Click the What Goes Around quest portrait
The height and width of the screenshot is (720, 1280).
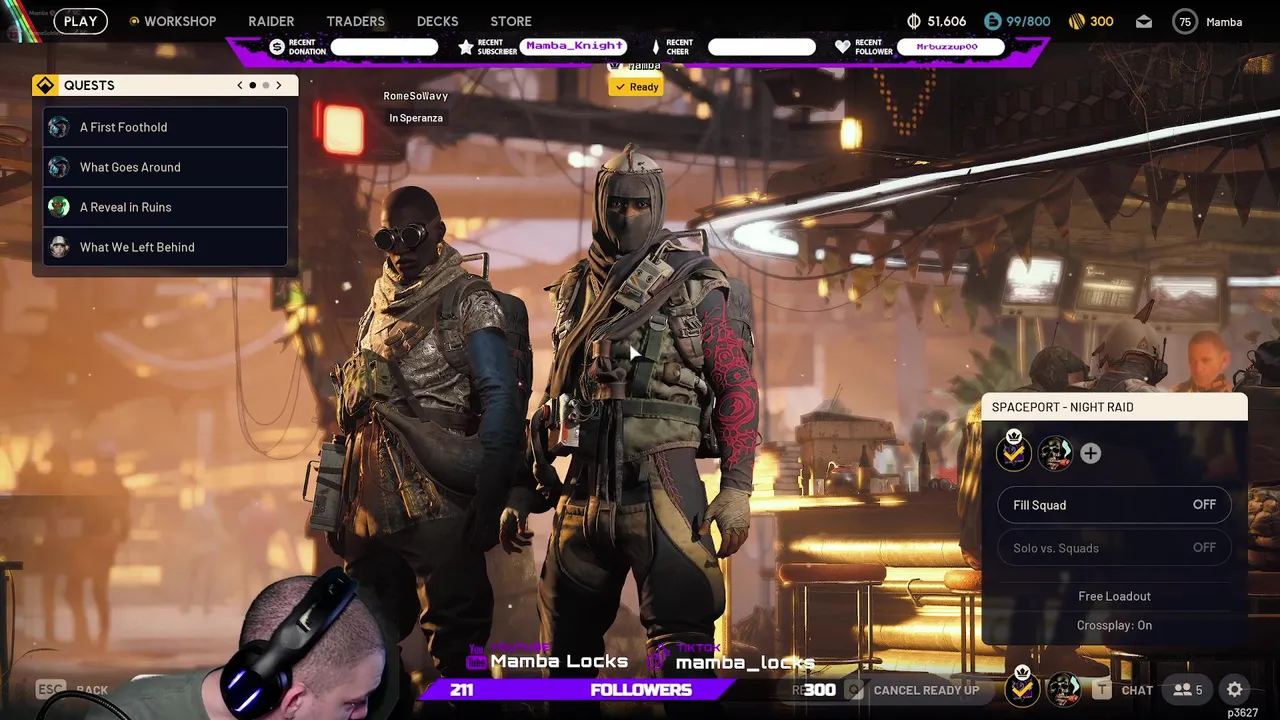[x=59, y=167]
